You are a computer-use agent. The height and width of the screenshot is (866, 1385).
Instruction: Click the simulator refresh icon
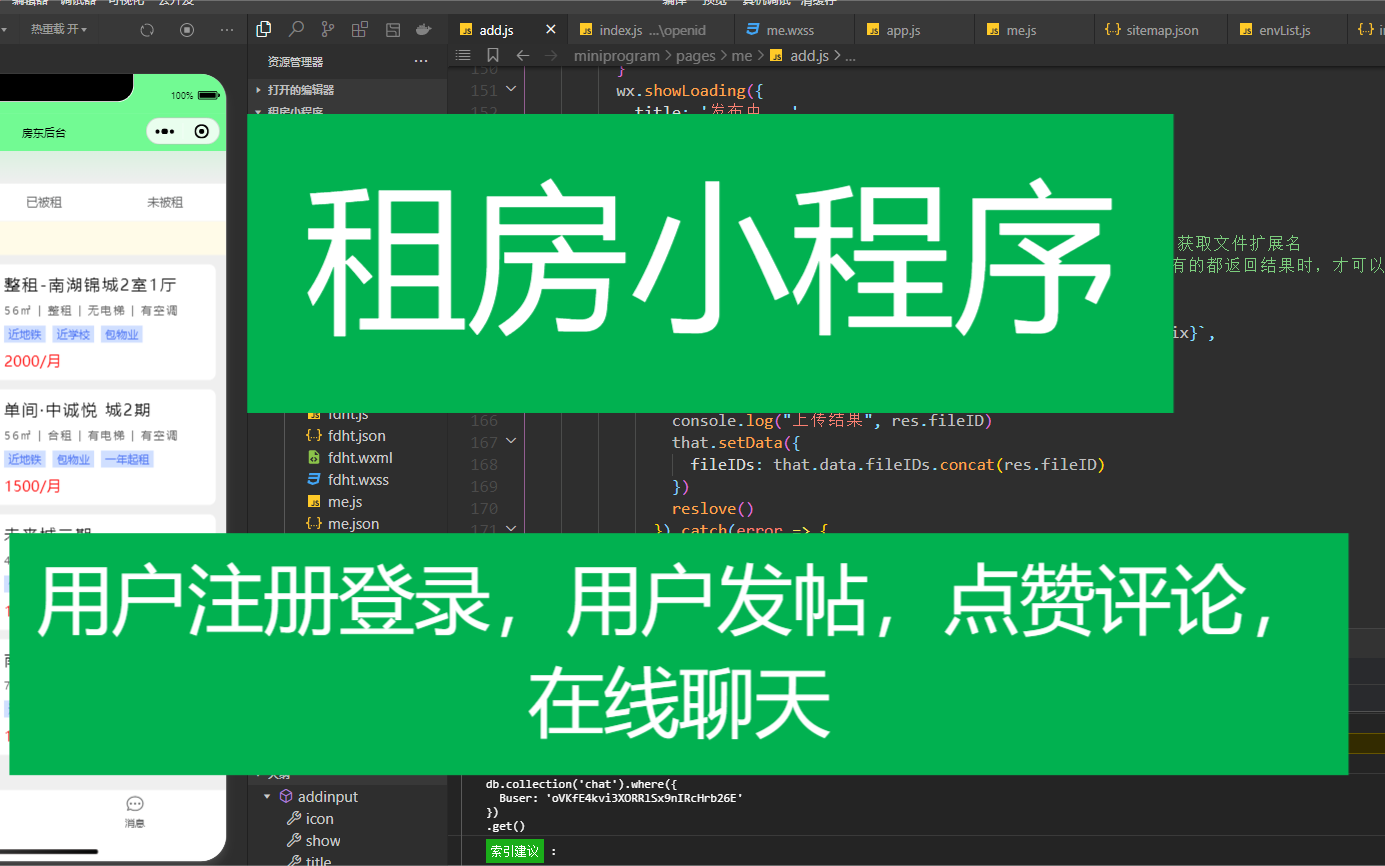147,30
